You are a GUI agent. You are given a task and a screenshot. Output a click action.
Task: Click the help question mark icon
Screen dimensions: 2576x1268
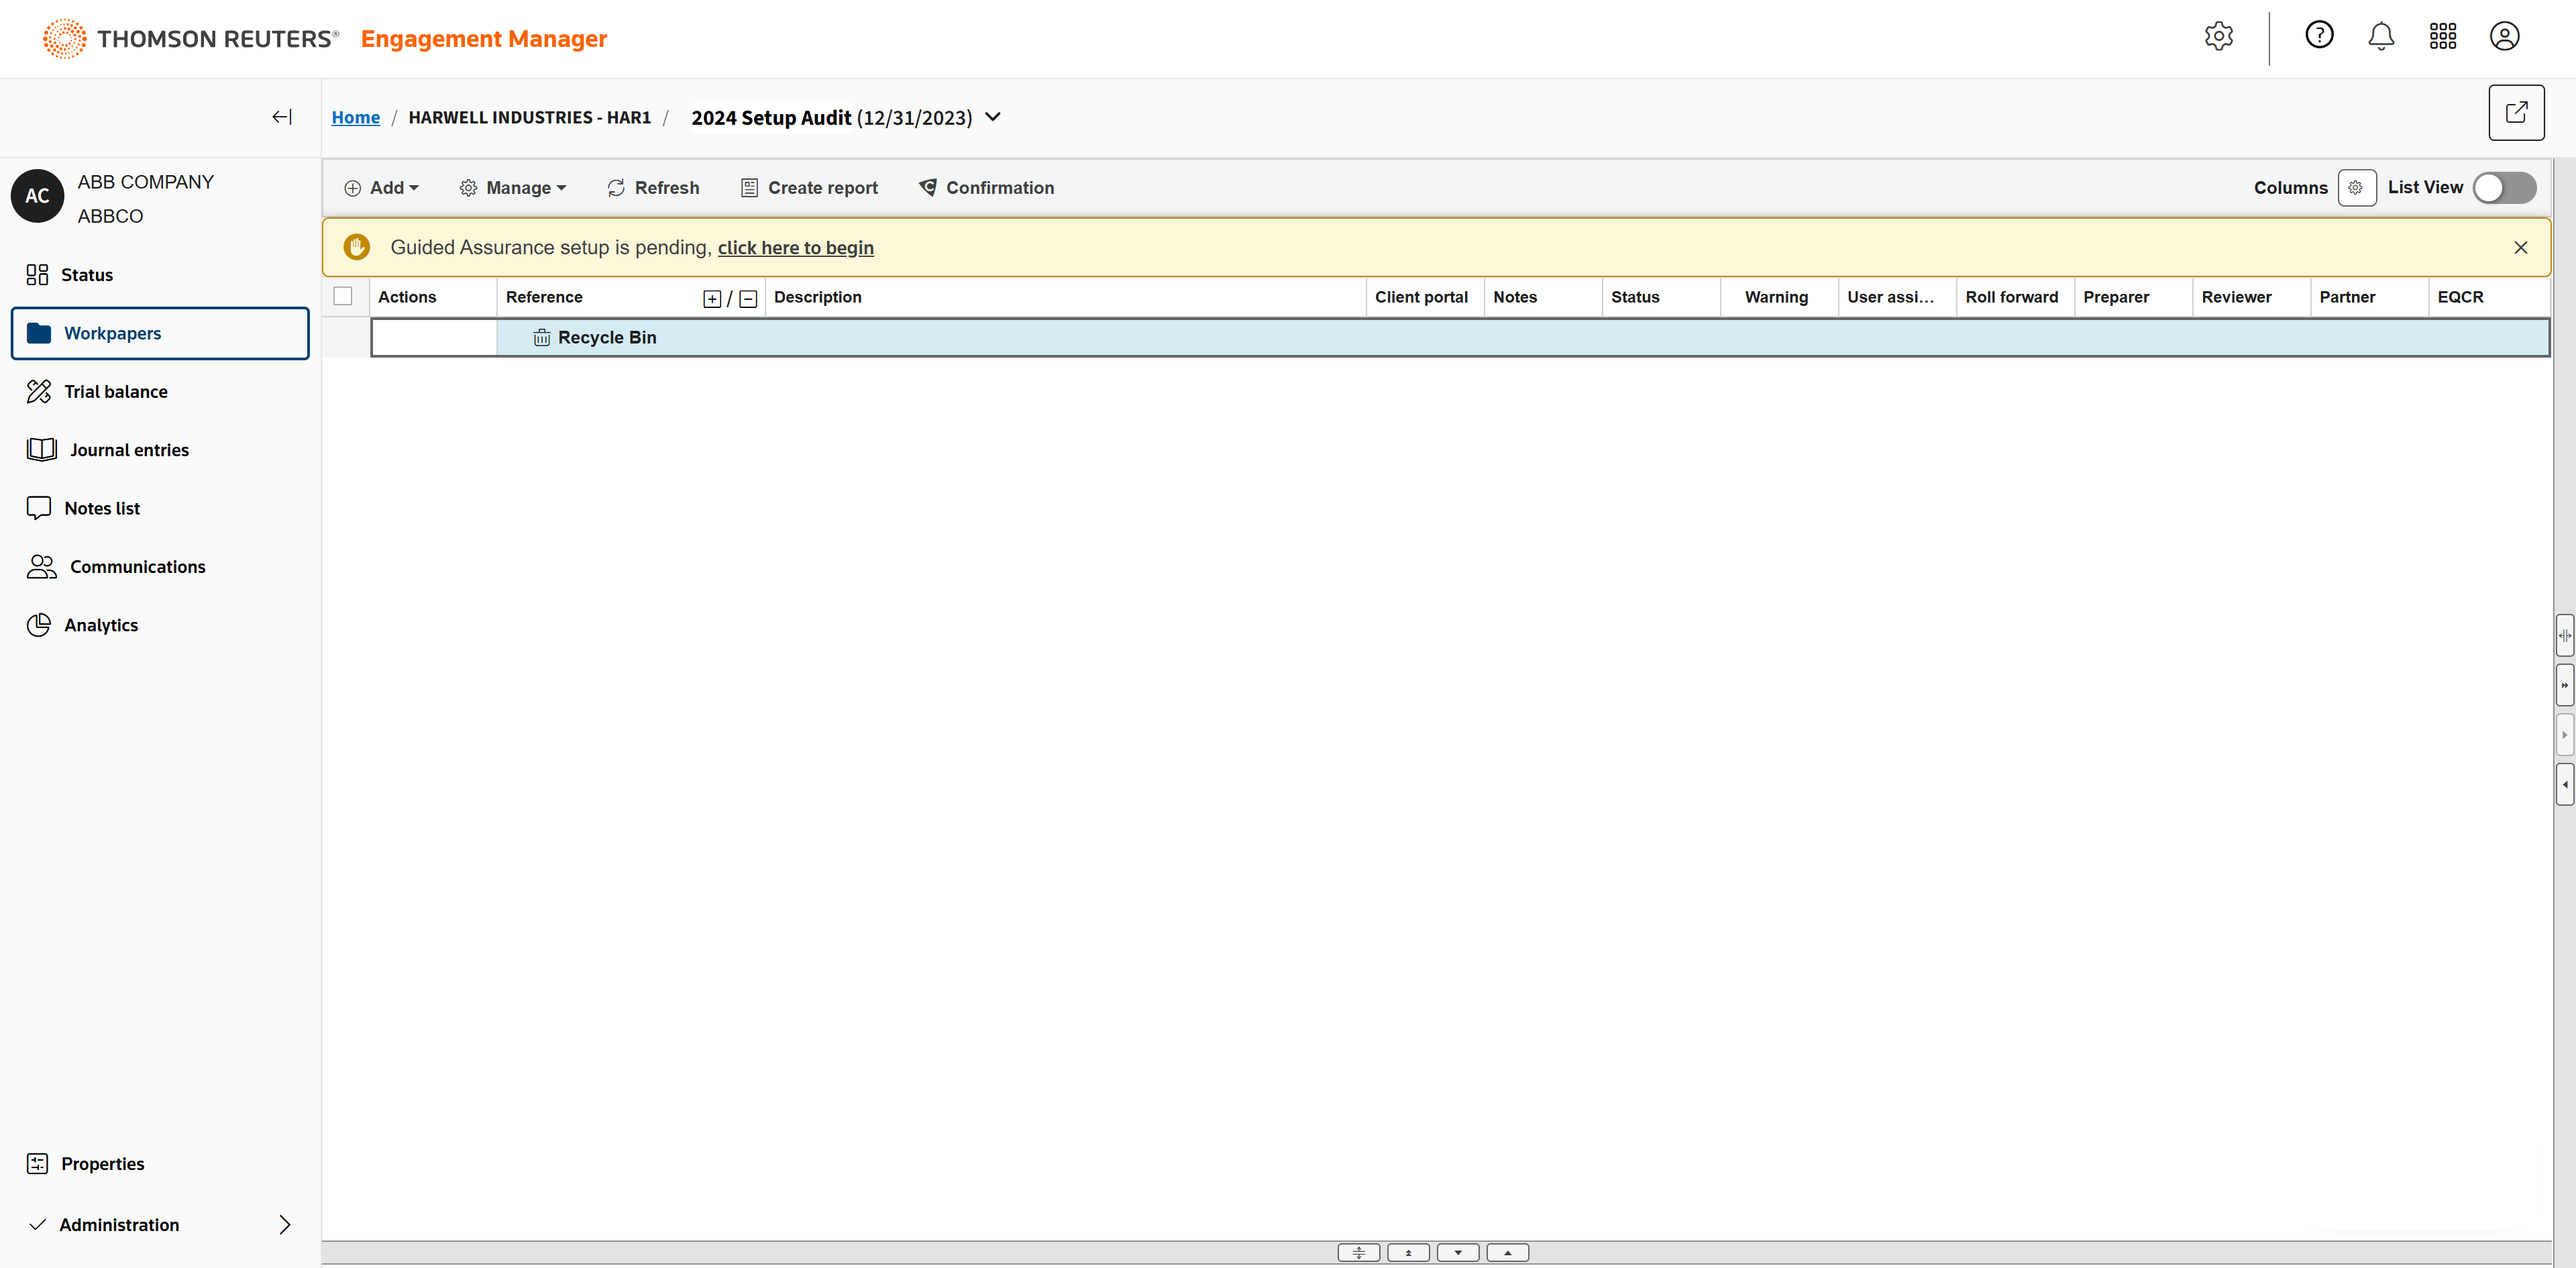click(2319, 36)
